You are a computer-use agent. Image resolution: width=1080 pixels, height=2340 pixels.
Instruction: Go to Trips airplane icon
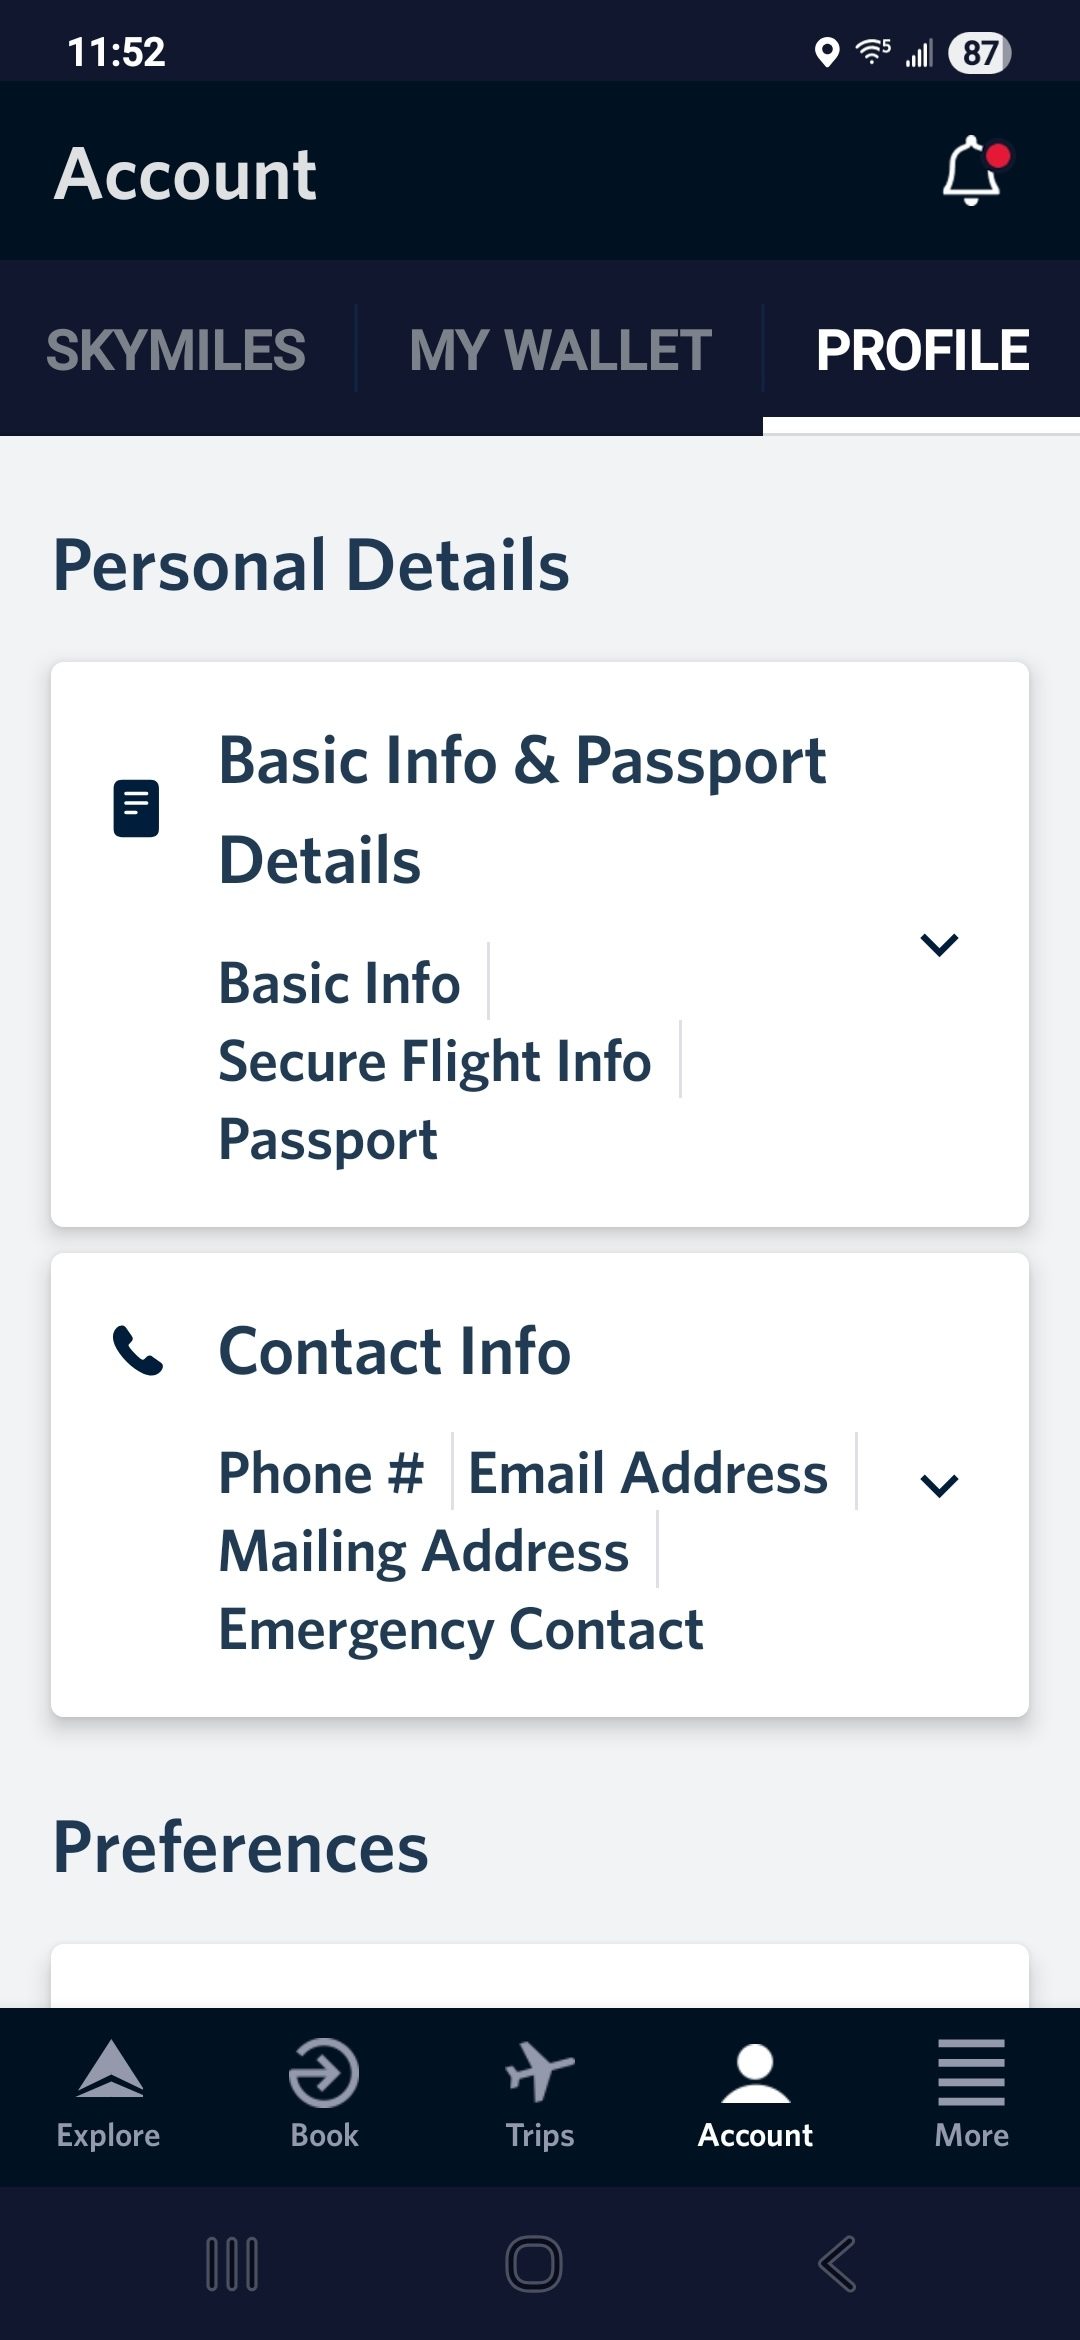(x=540, y=2072)
